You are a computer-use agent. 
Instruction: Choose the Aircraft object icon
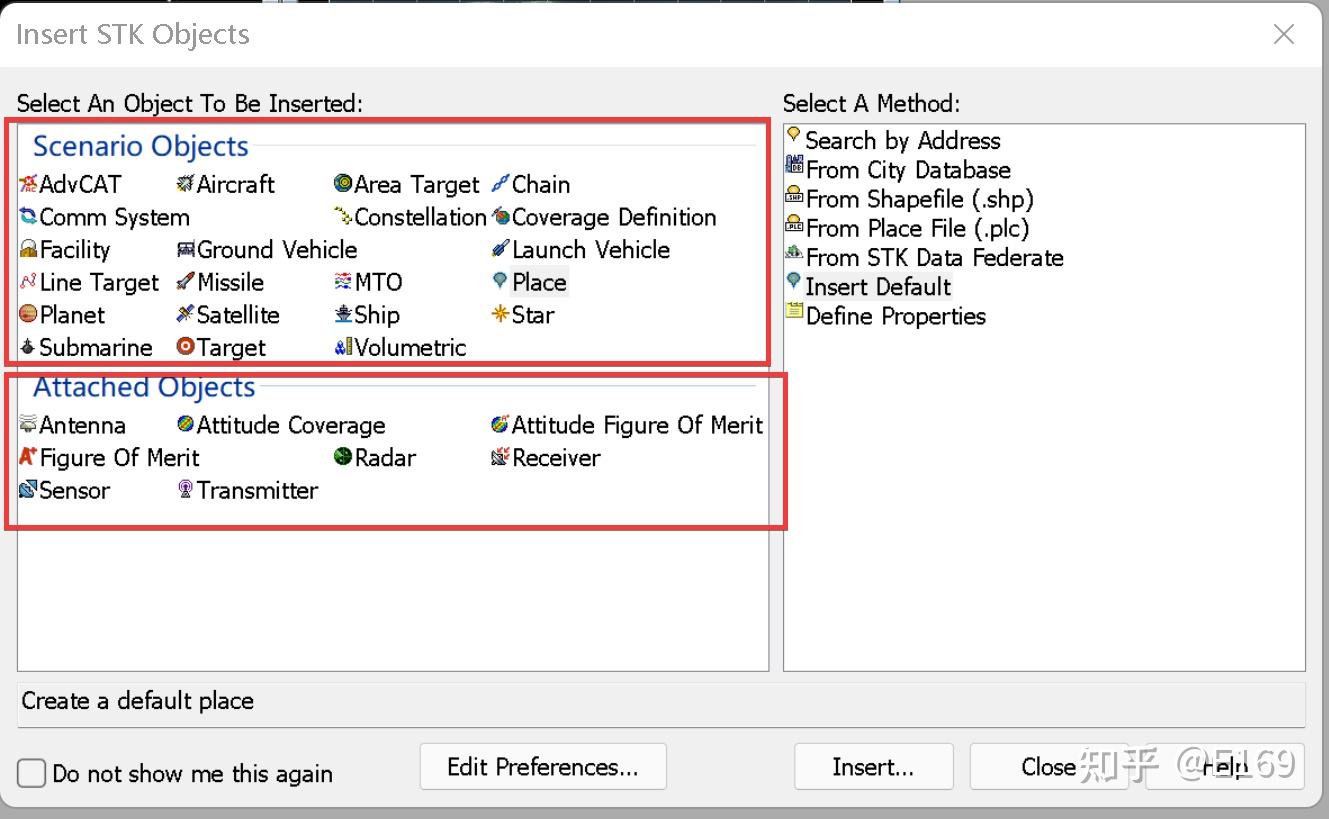pyautogui.click(x=185, y=184)
